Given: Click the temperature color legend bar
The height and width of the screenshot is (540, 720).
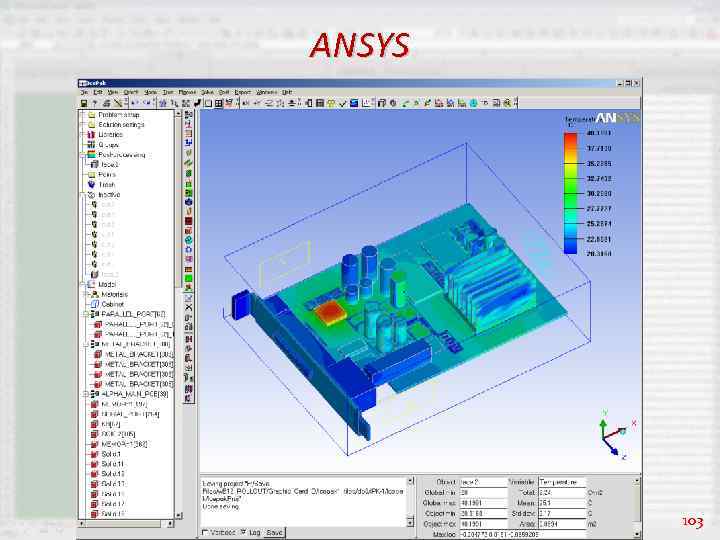Looking at the screenshot, I should pyautogui.click(x=570, y=193).
